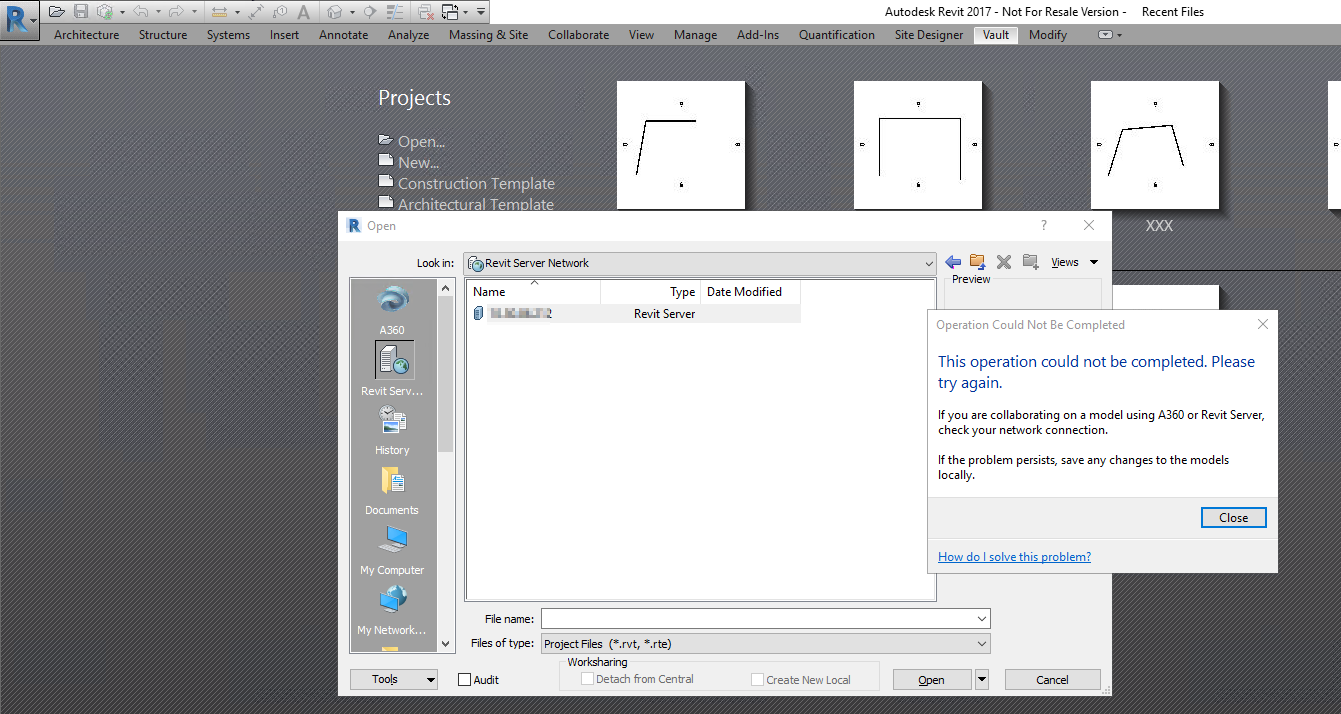Click the Undo arrow icon
This screenshot has width=1341, height=714.
pyautogui.click(x=141, y=12)
